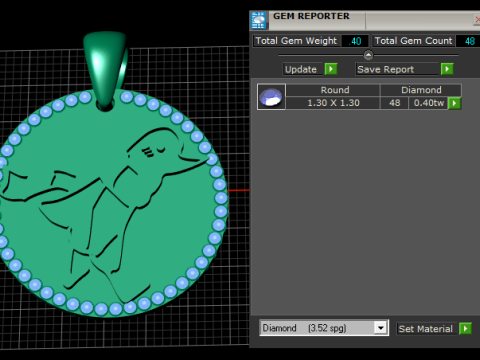
Task: Click green arrow next to Save Report
Action: click(447, 69)
